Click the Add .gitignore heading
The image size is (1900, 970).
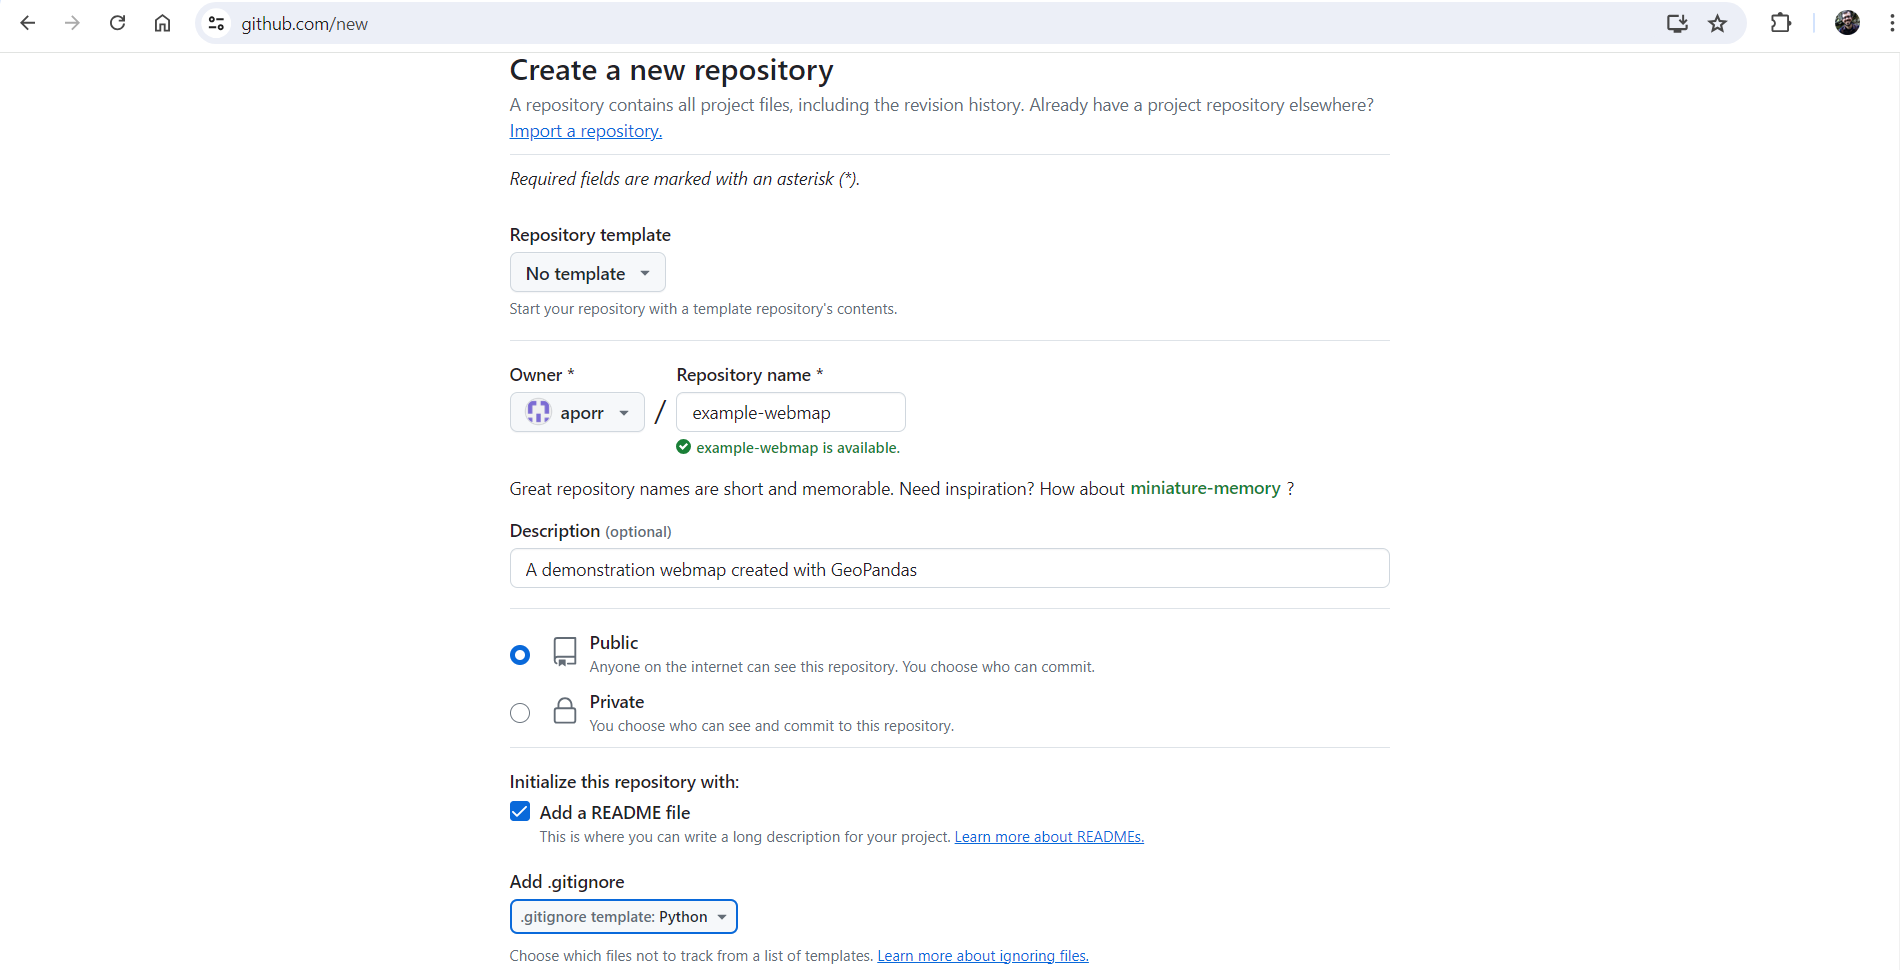coord(567,882)
